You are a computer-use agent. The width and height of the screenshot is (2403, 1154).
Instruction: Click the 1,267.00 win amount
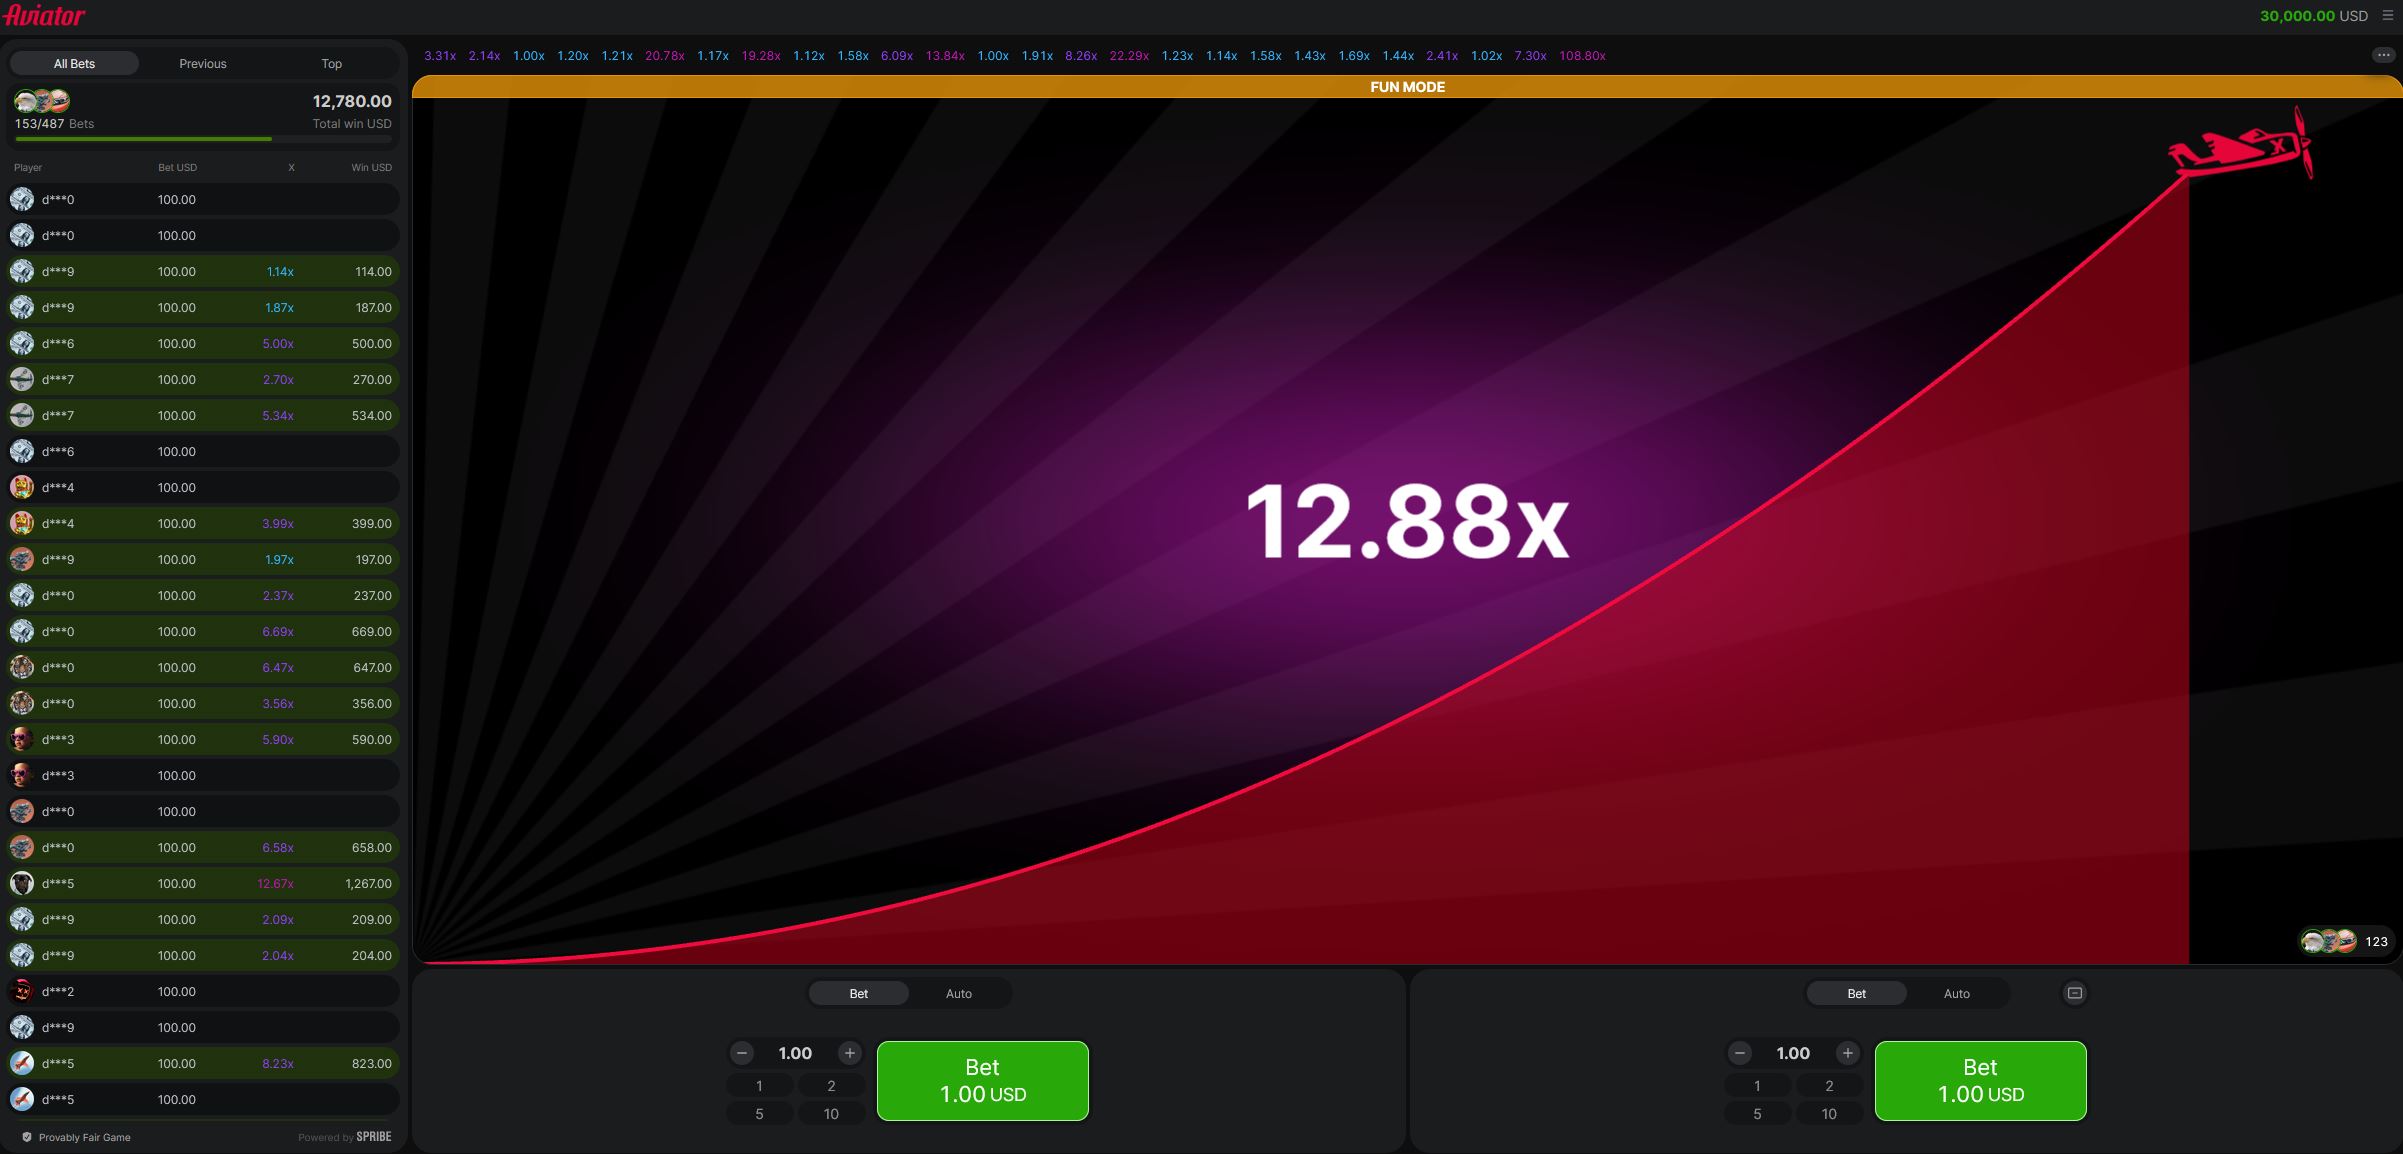point(368,884)
